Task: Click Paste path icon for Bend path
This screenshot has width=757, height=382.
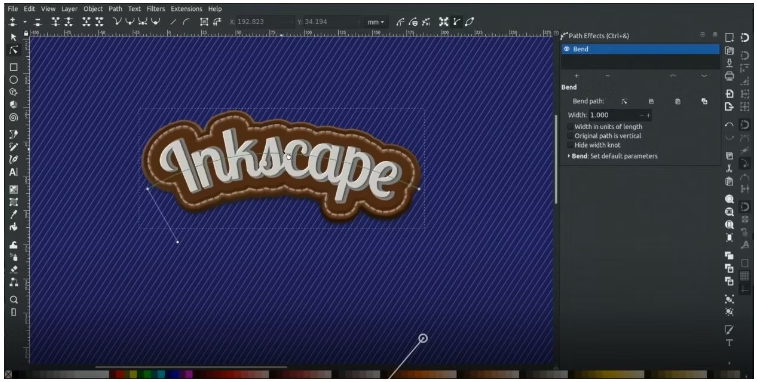Action: point(678,101)
